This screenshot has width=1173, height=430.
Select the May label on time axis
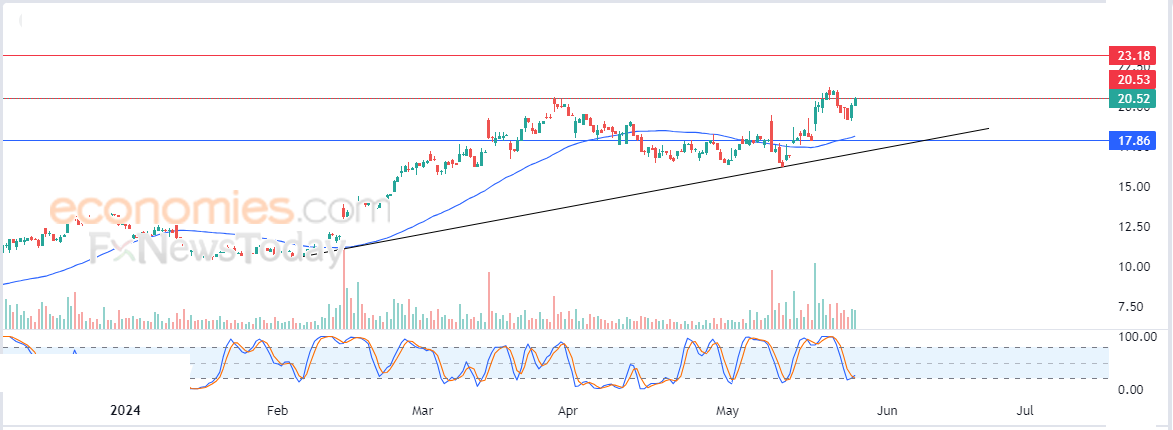[x=728, y=411]
